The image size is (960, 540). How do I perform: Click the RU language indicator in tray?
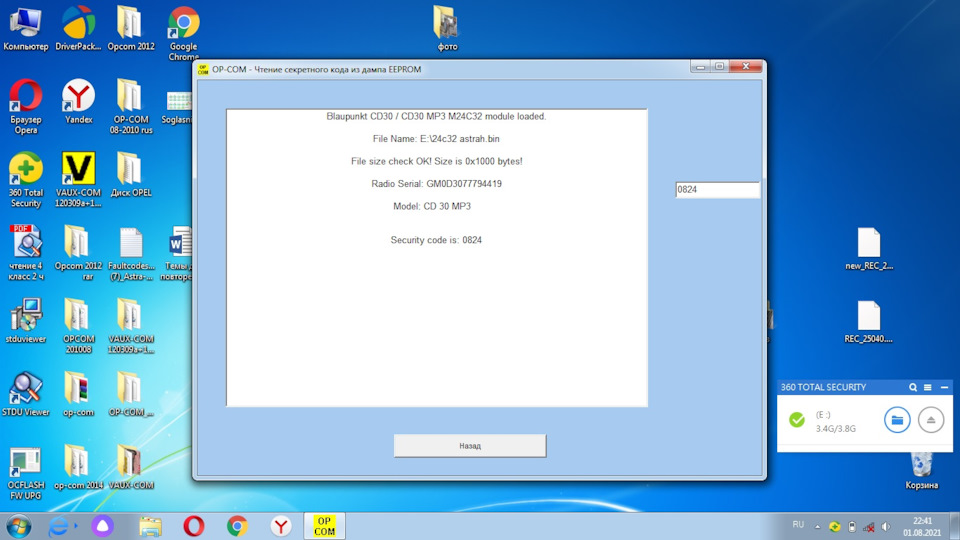click(798, 525)
